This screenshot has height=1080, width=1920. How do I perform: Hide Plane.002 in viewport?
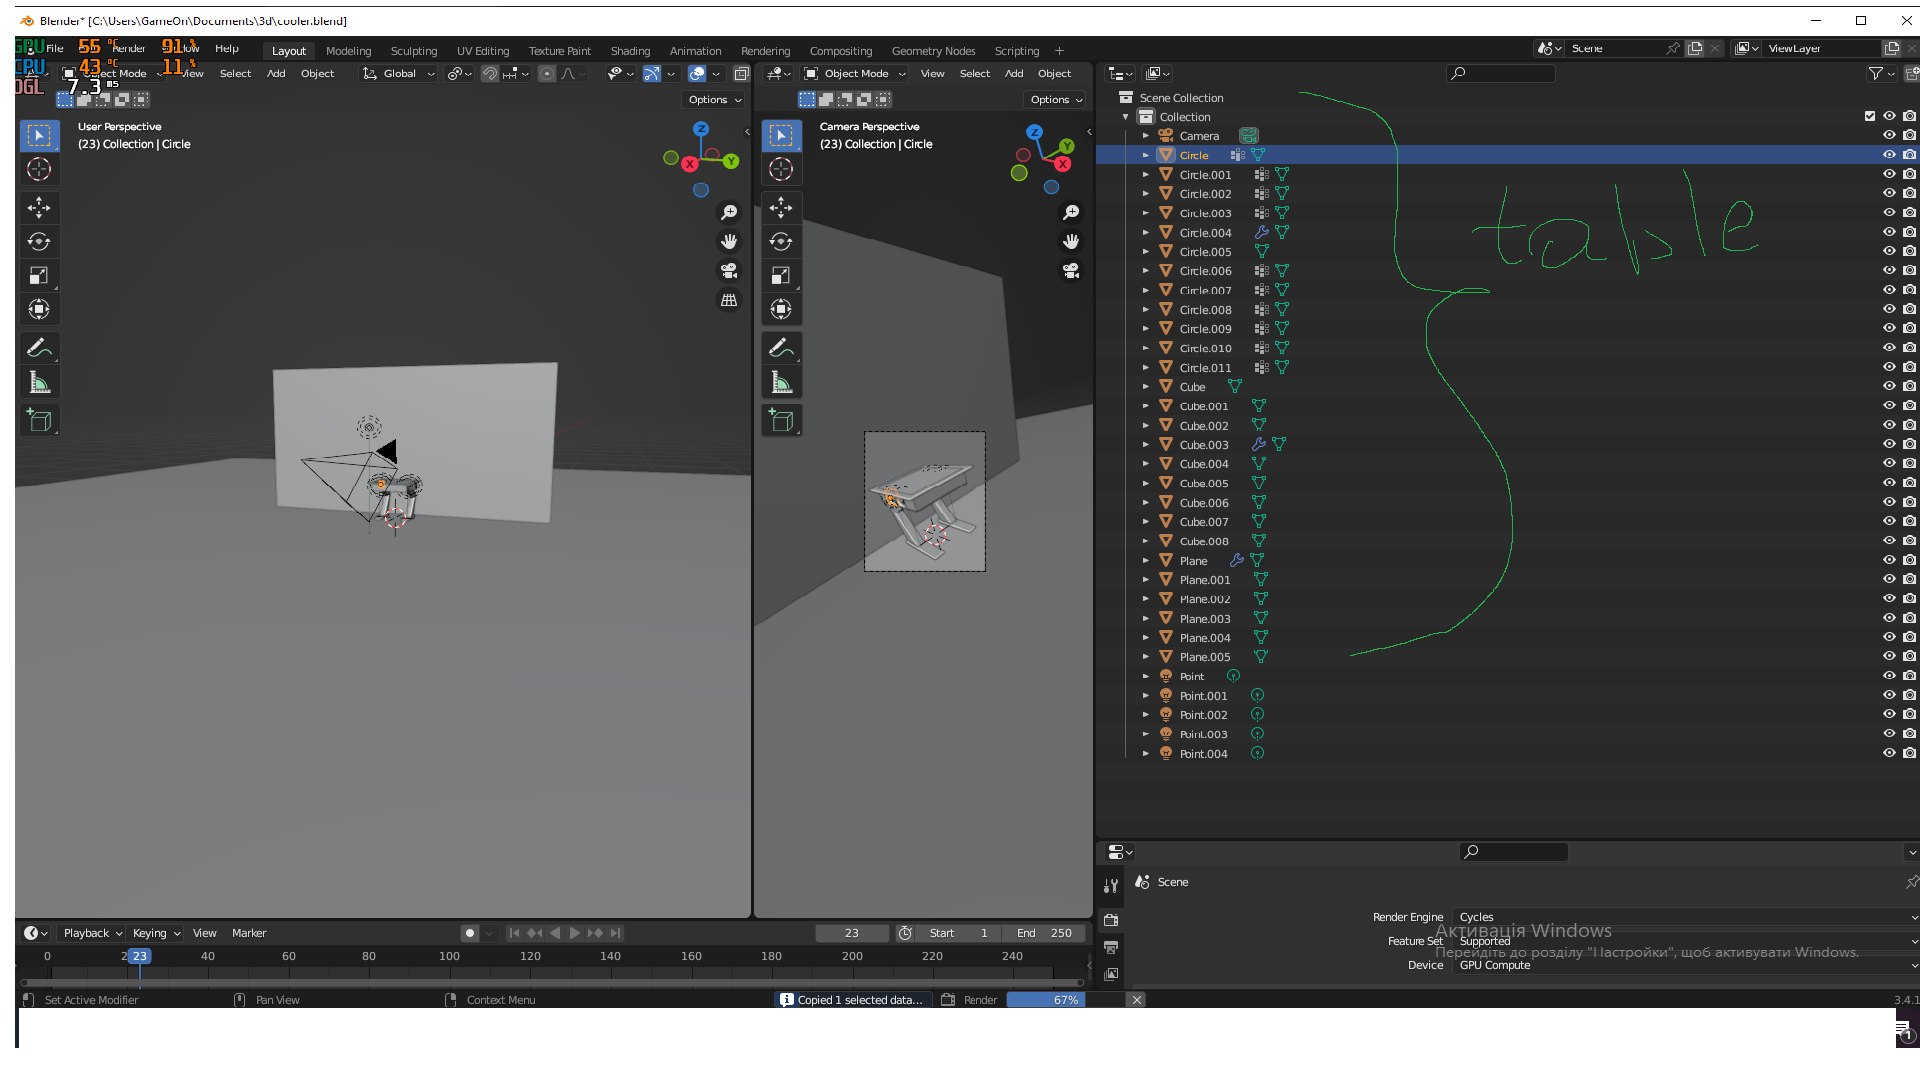tap(1889, 598)
